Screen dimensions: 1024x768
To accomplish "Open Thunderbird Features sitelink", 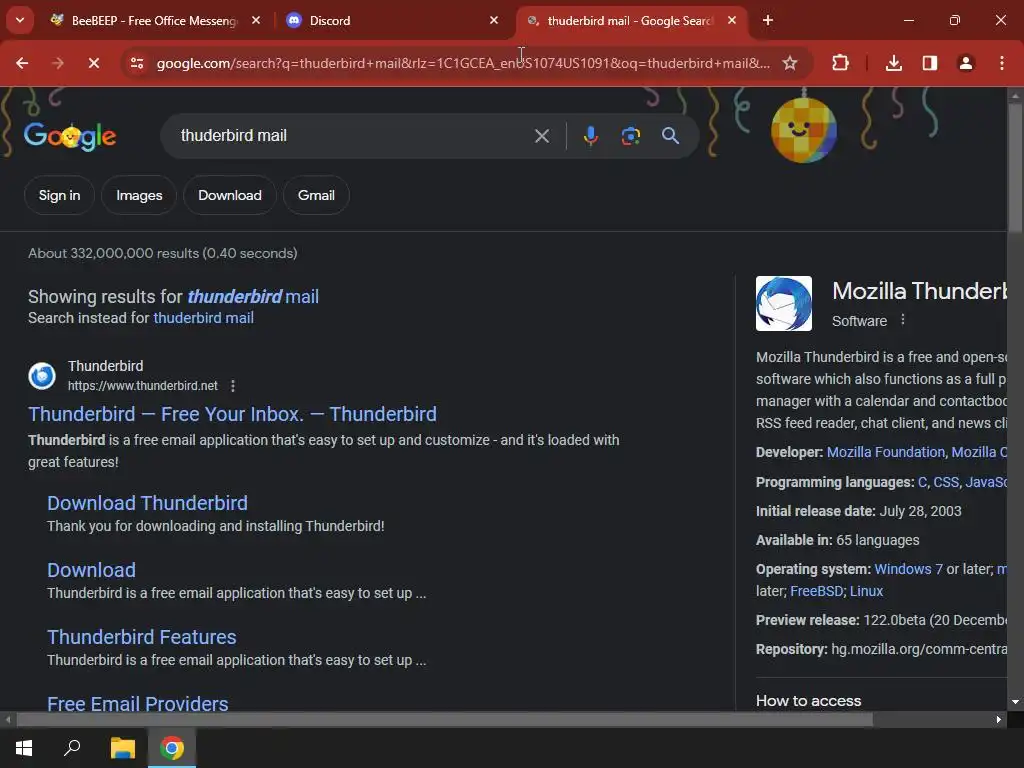I will (x=142, y=637).
